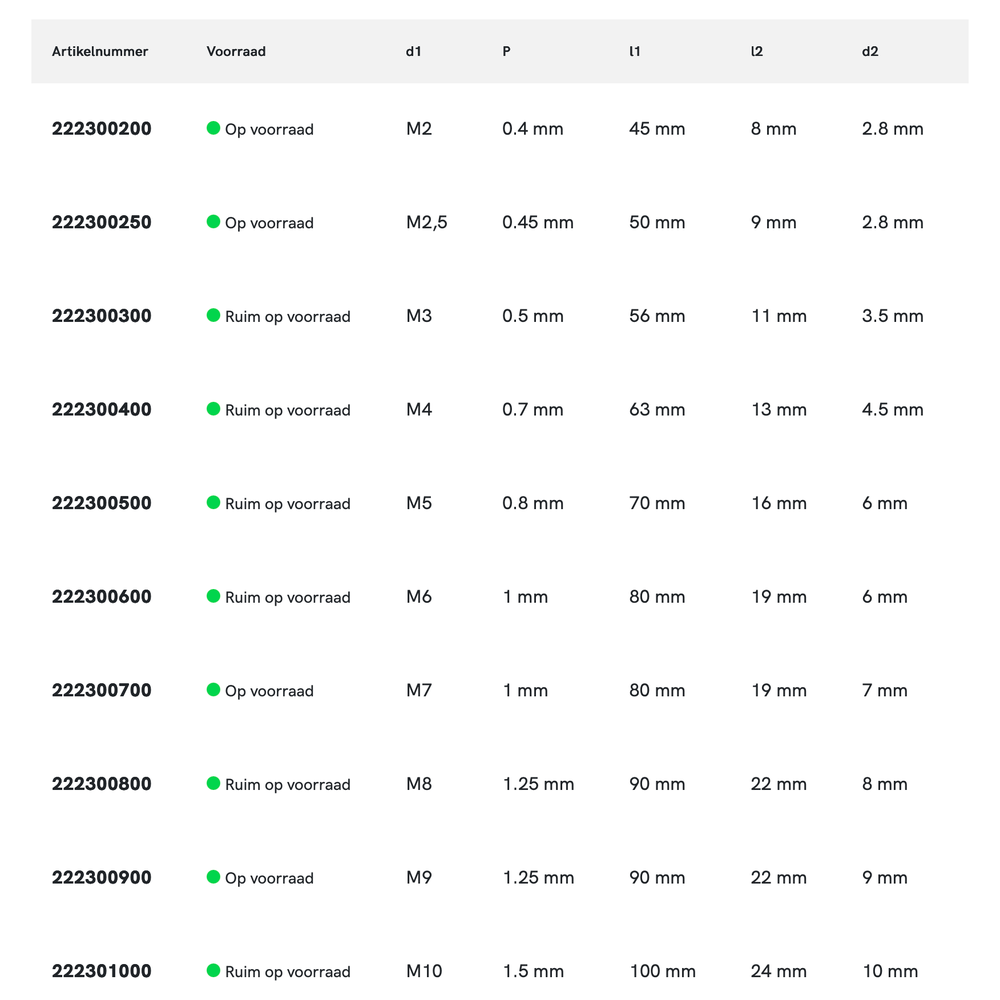This screenshot has width=1000, height=1000.
Task: Click the green status dot for 222301000
Action: point(213,970)
